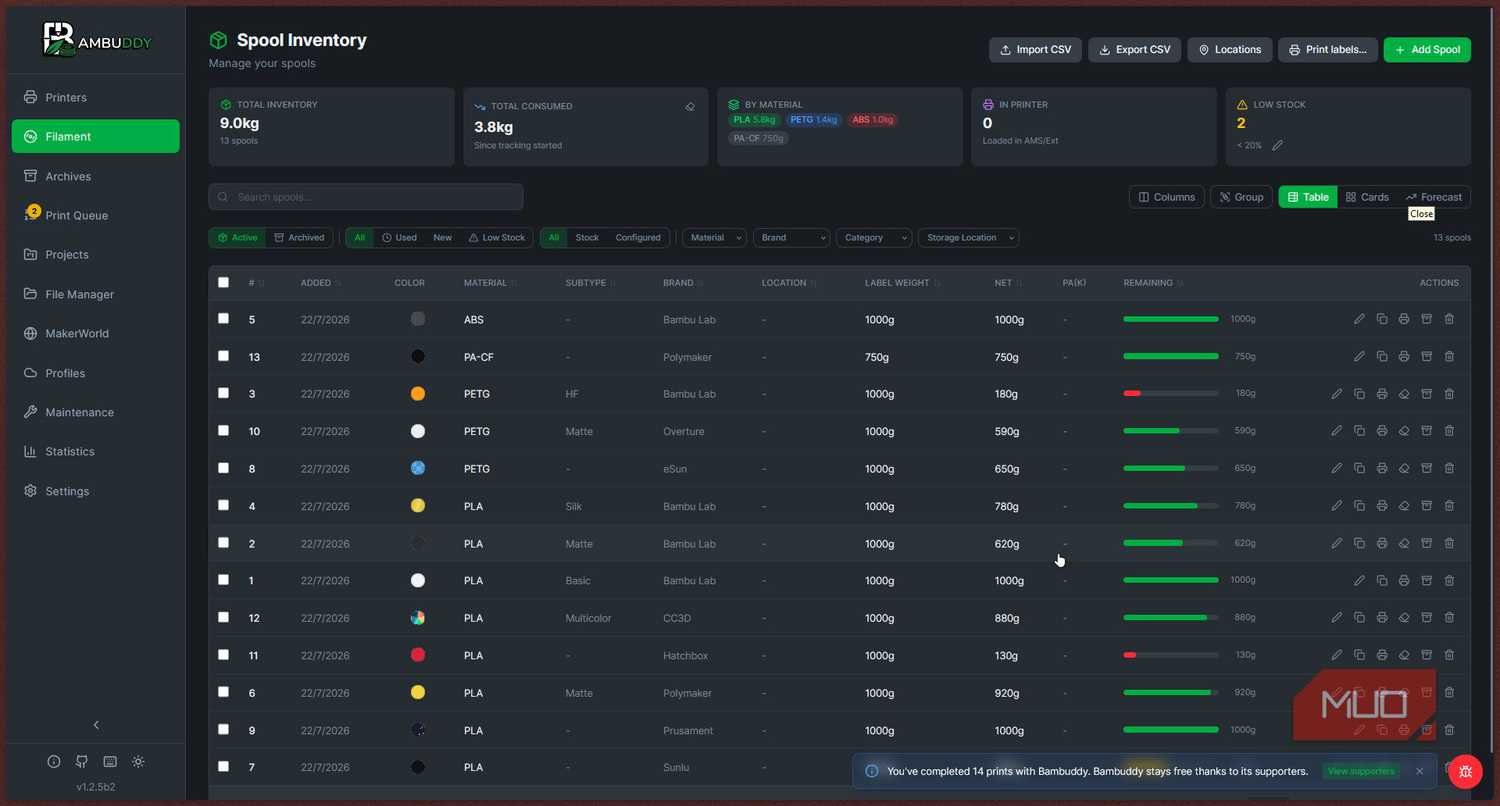Click the orange color swatch of spool 3
Image resolution: width=1500 pixels, height=806 pixels.
pyautogui.click(x=418, y=394)
